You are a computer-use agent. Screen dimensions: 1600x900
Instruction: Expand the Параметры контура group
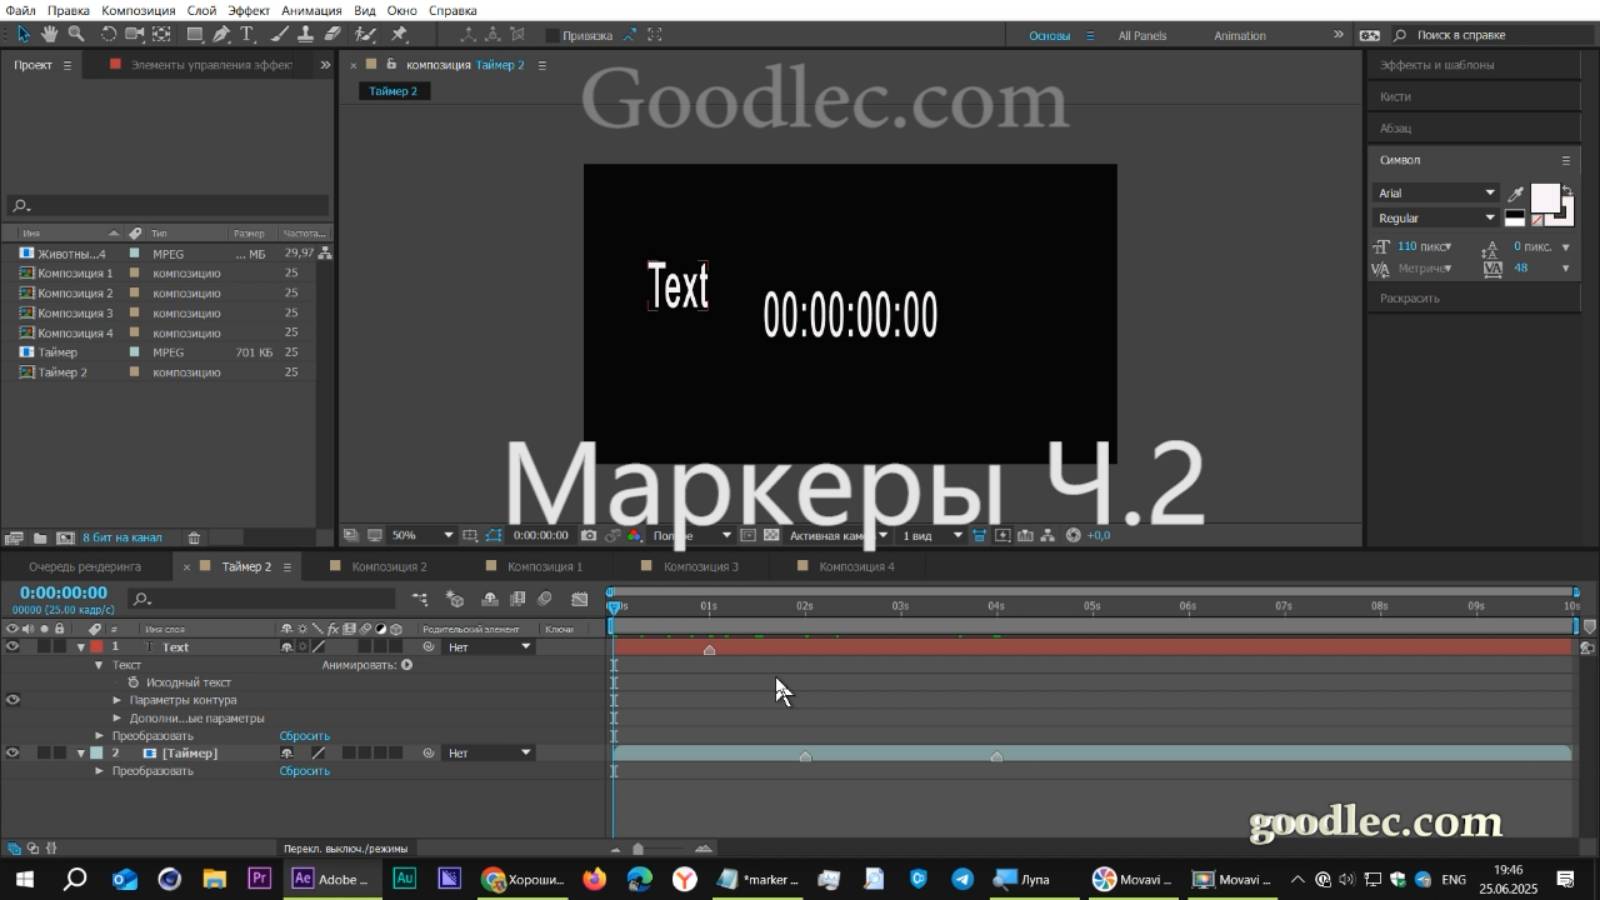(117, 700)
